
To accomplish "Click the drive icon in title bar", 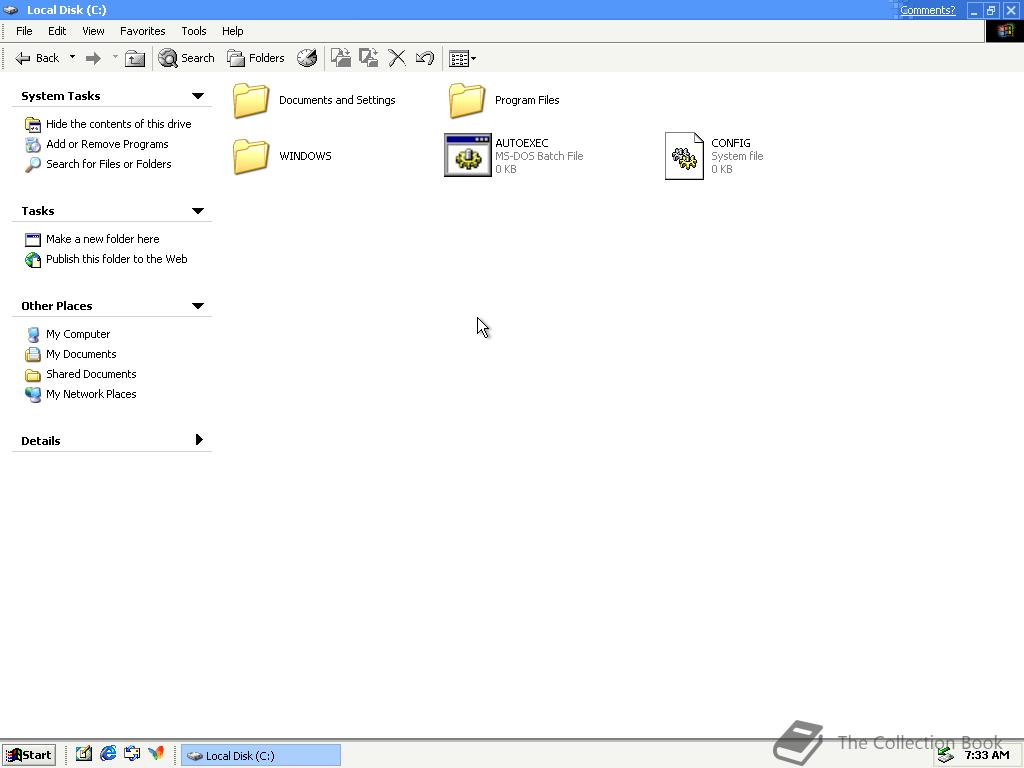I will click(x=11, y=10).
